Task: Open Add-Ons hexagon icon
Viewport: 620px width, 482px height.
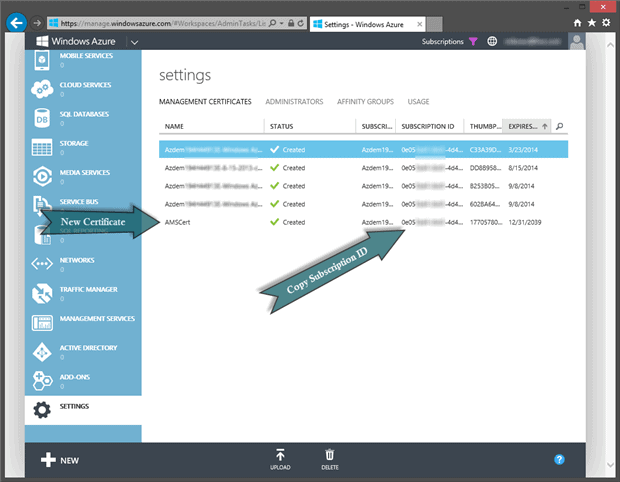Action: pos(42,381)
